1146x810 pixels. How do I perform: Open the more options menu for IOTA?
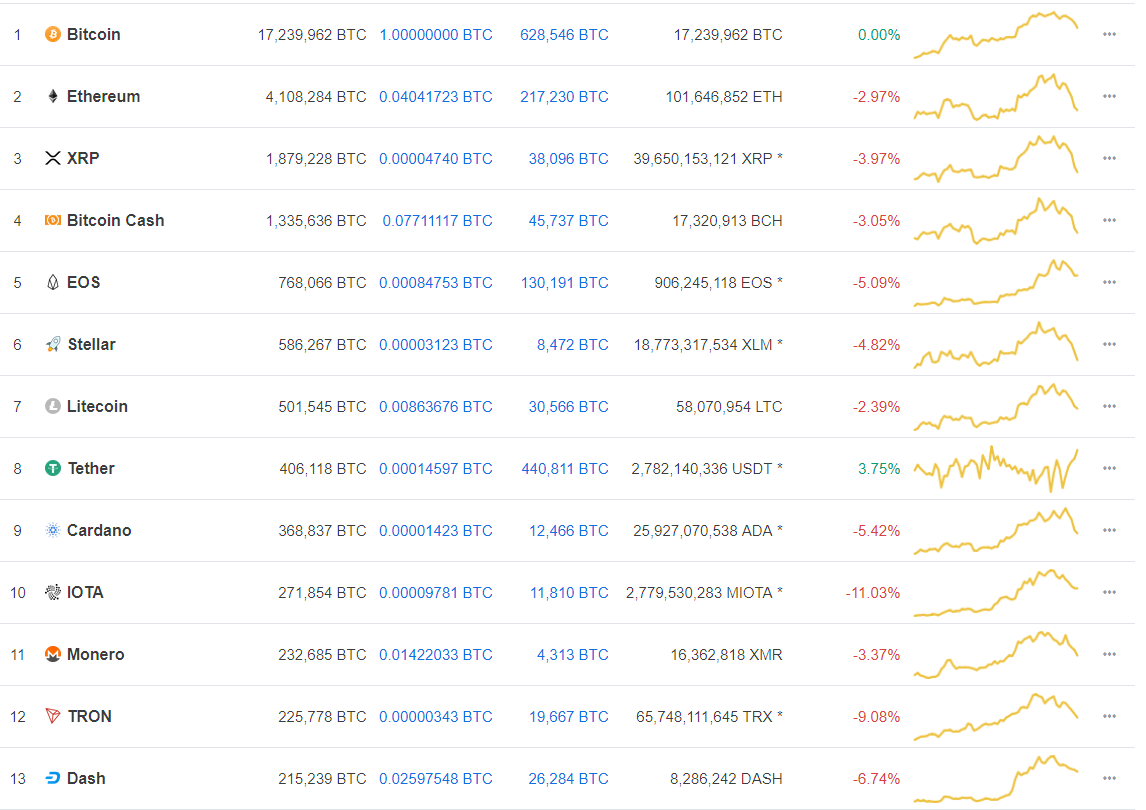coord(1109,592)
